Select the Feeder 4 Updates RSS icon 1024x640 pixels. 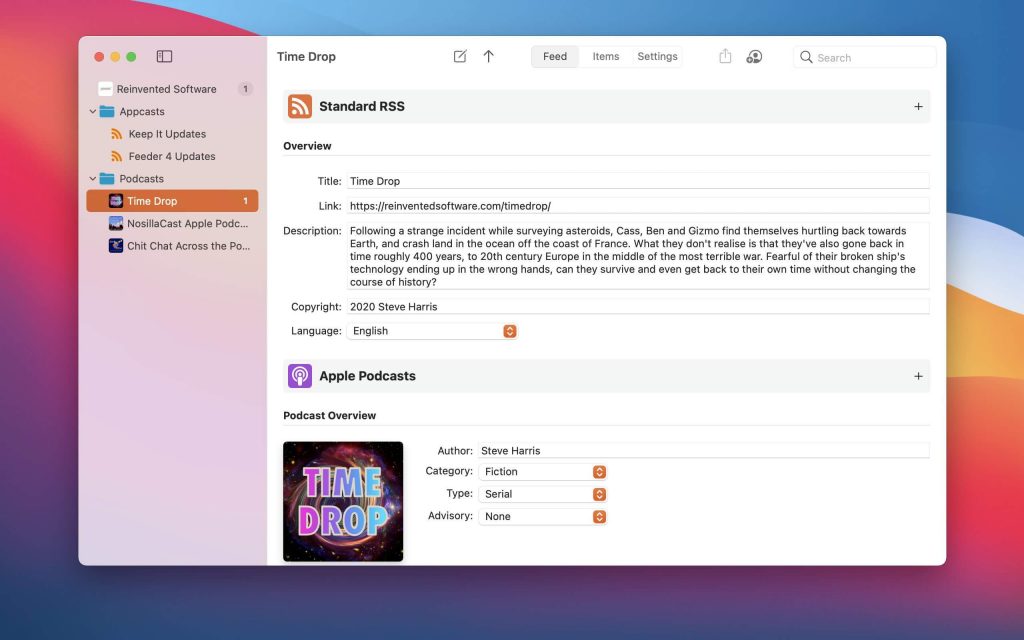[x=114, y=156]
